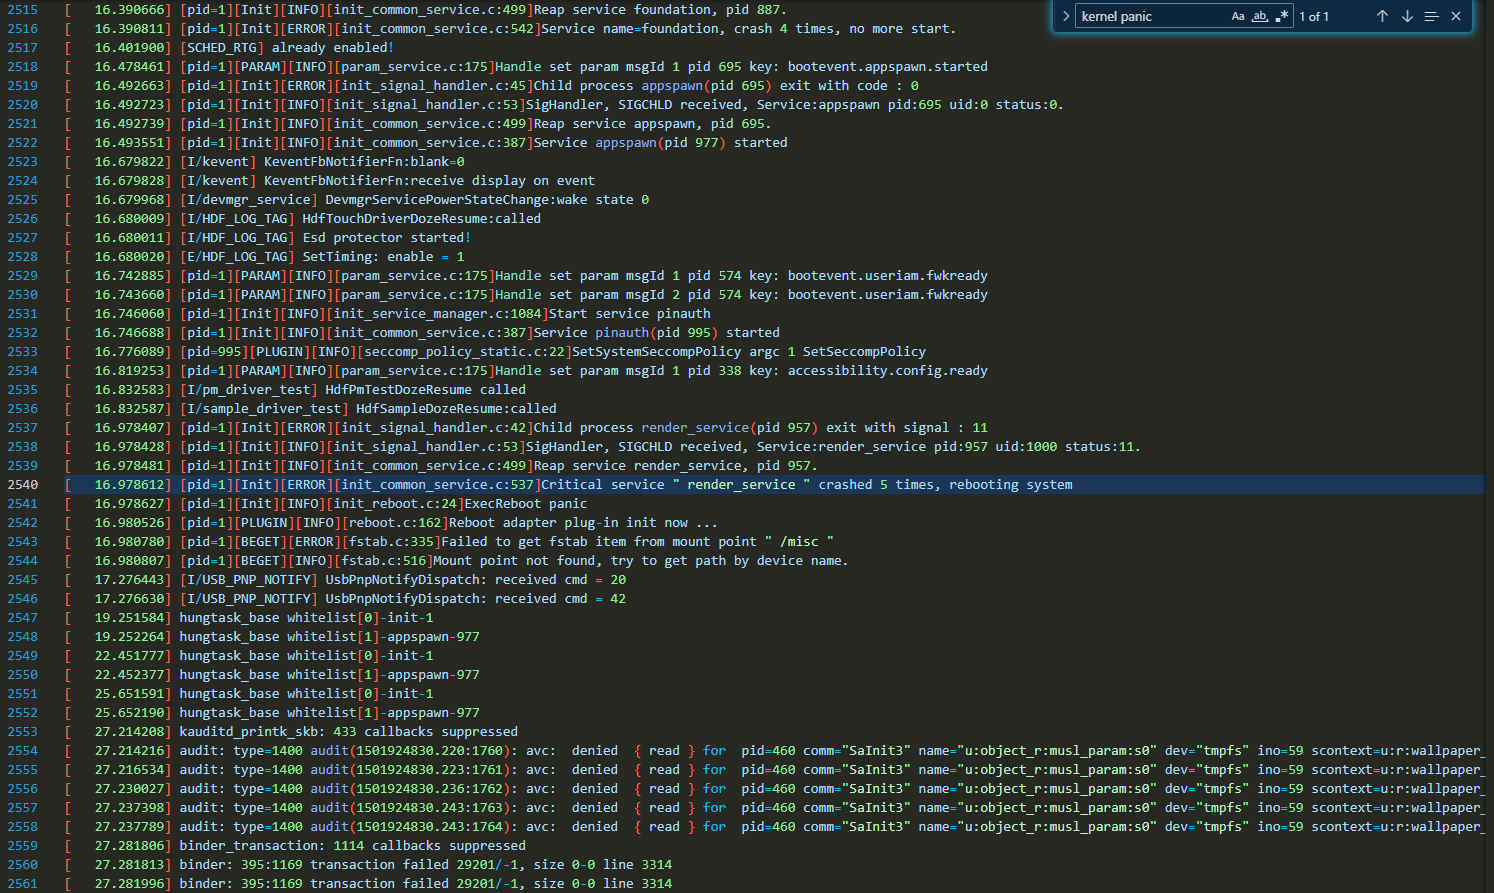The width and height of the screenshot is (1494, 893).
Task: Click 'Service appspawn(pid 977) started' text
Action: (x=660, y=142)
